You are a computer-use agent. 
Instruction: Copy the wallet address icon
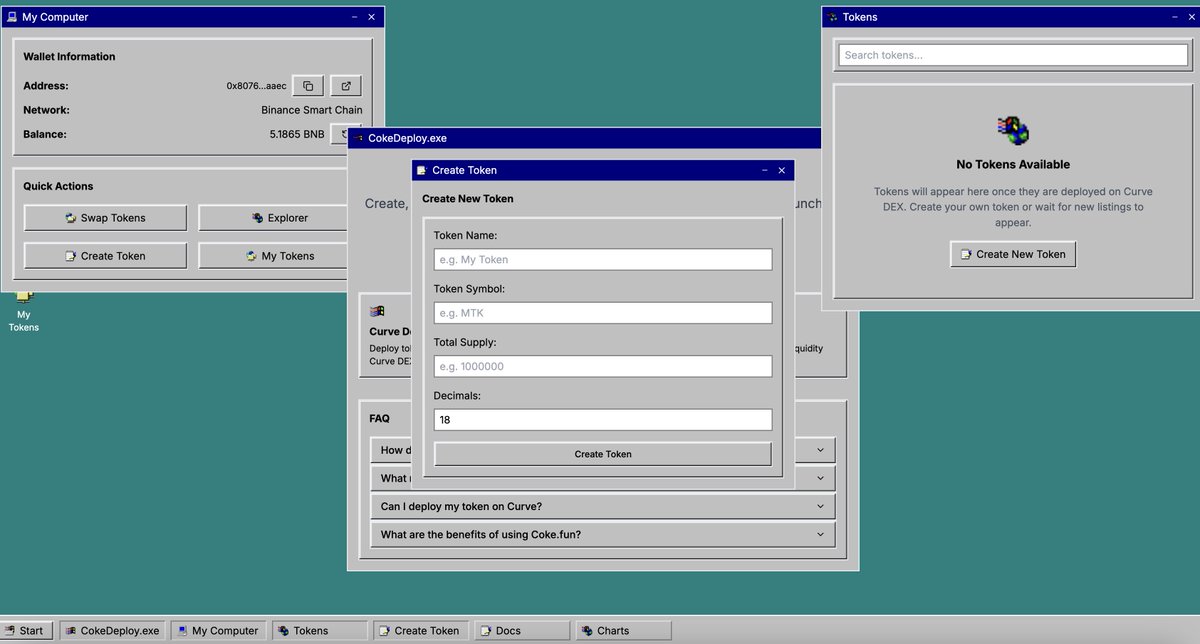click(x=308, y=86)
